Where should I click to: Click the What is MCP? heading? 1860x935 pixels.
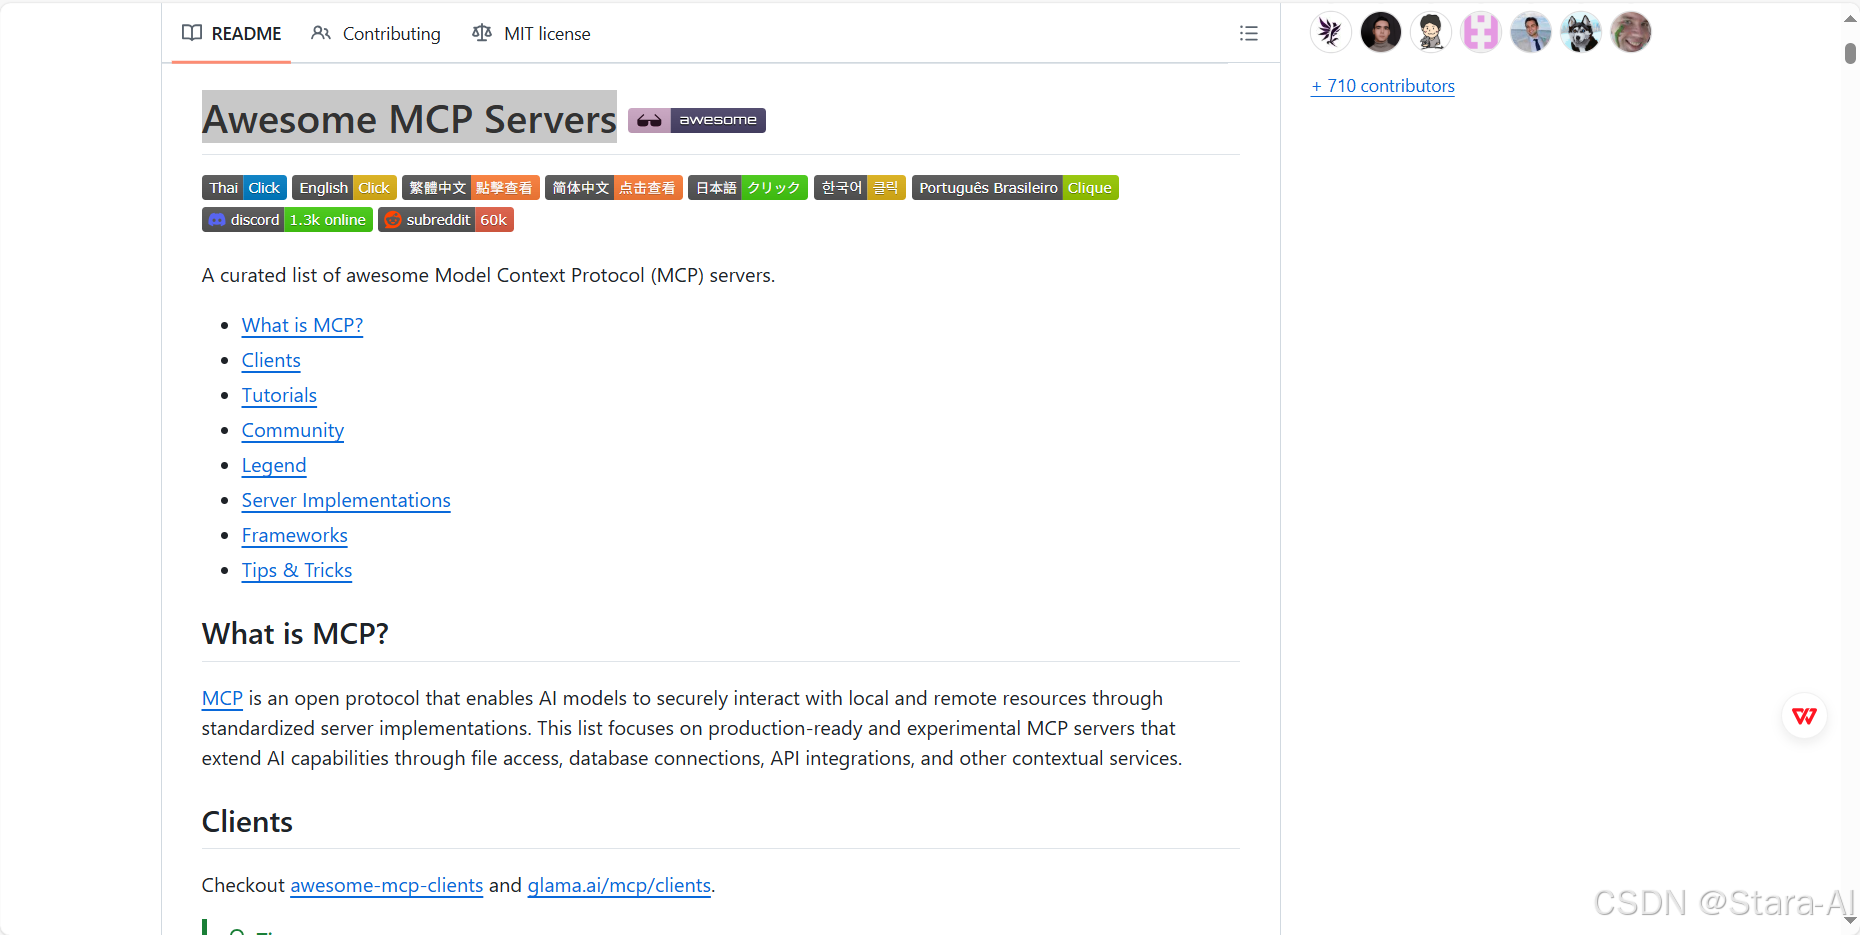click(295, 634)
